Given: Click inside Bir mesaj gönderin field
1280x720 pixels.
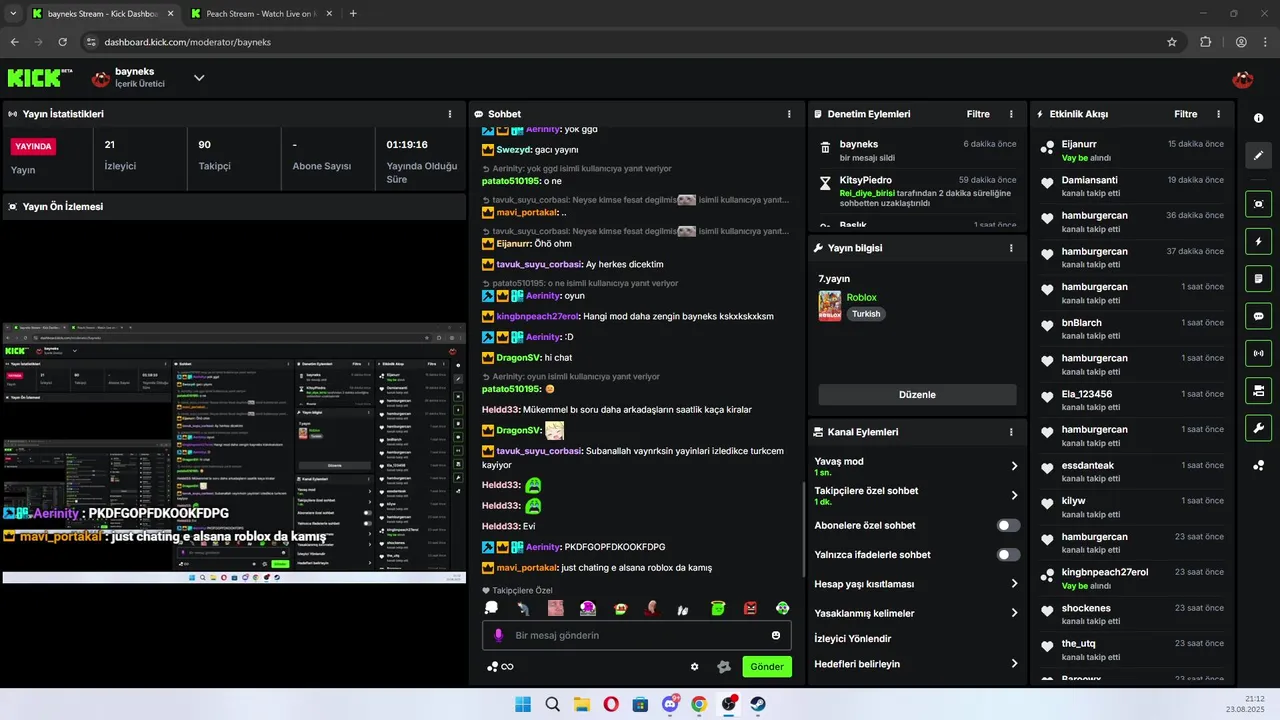Looking at the screenshot, I should pyautogui.click(x=636, y=635).
